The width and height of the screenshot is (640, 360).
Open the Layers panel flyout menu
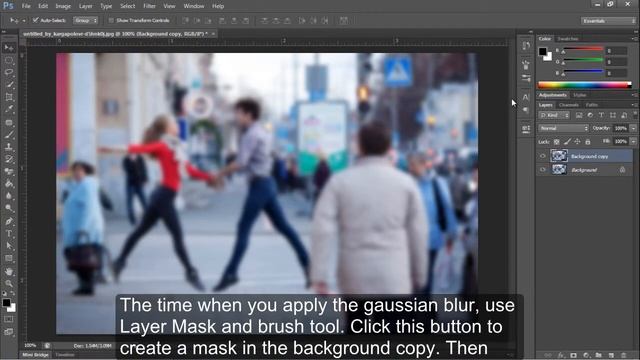pos(634,105)
